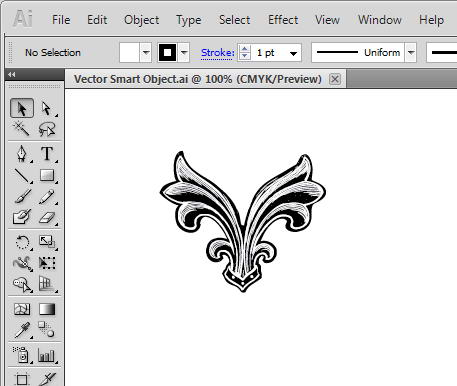This screenshot has height=386, width=457.
Task: Open the Help menu
Action: pos(431,20)
